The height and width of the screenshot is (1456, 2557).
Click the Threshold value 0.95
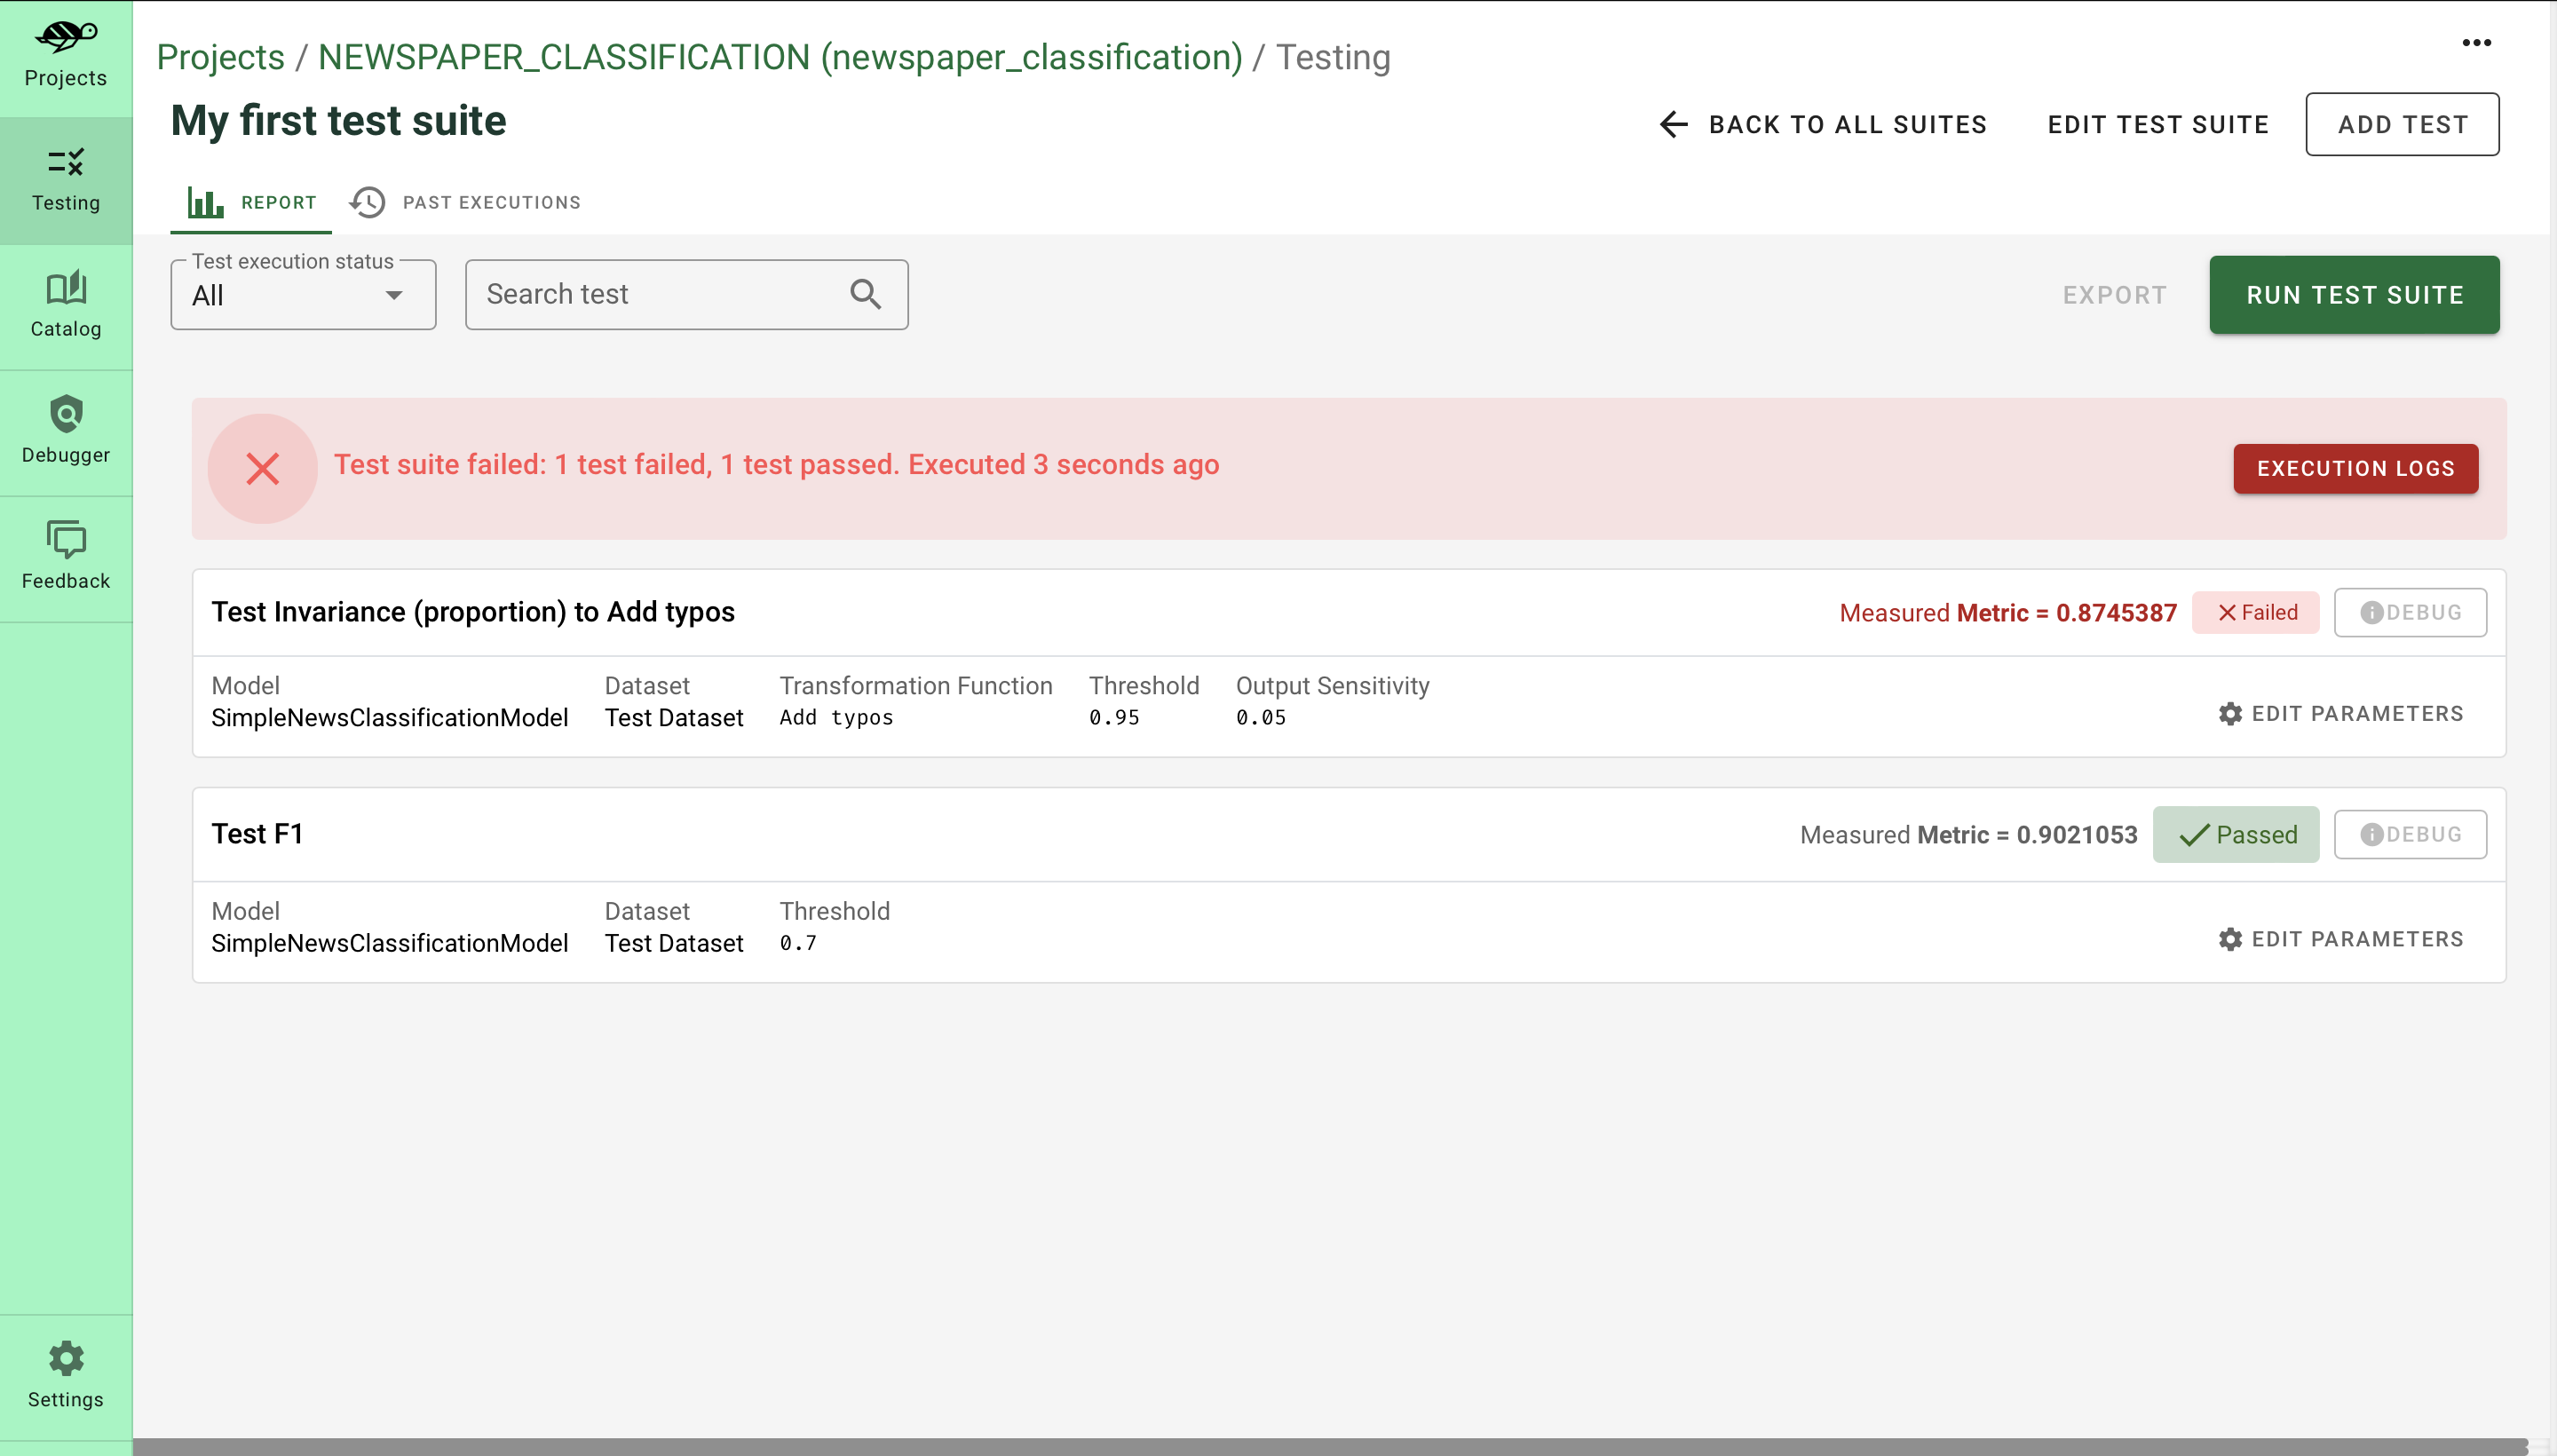click(x=1114, y=717)
